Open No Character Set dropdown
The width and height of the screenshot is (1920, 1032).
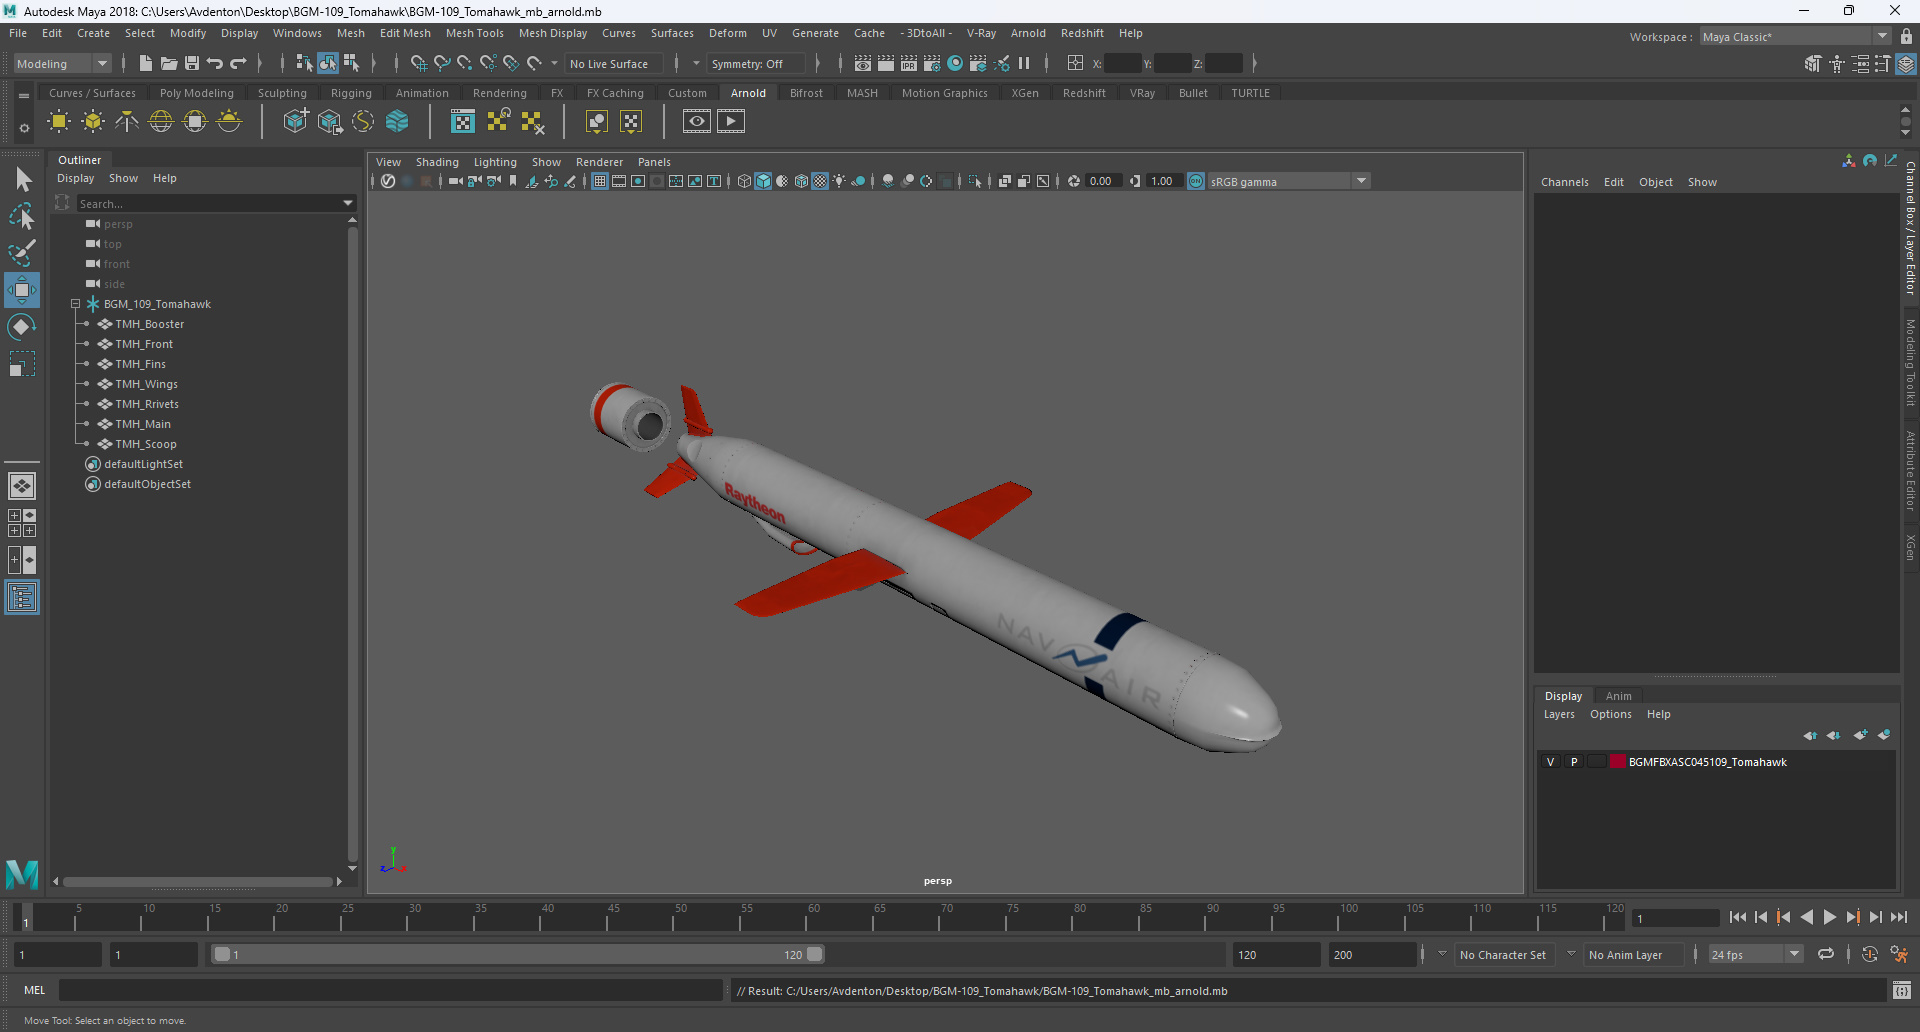tap(1506, 955)
